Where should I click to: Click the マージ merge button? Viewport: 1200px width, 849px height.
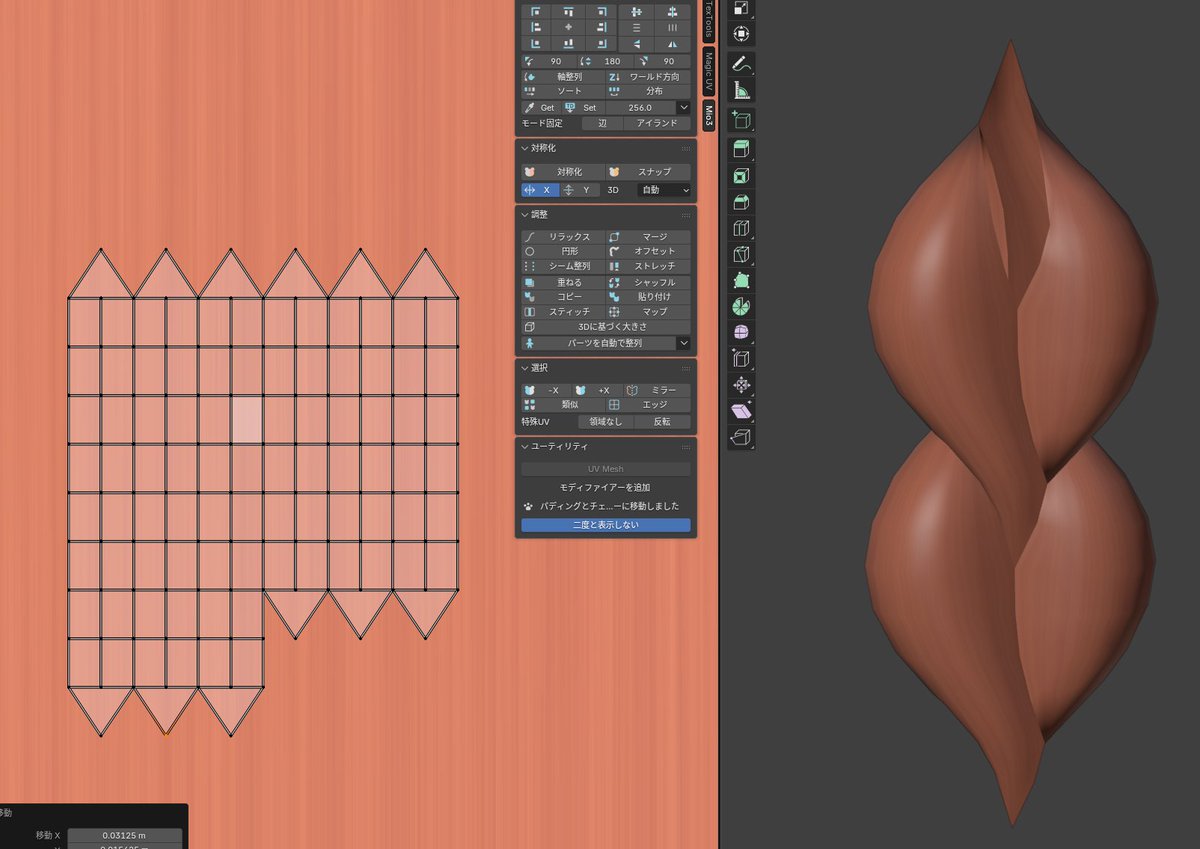click(648, 237)
